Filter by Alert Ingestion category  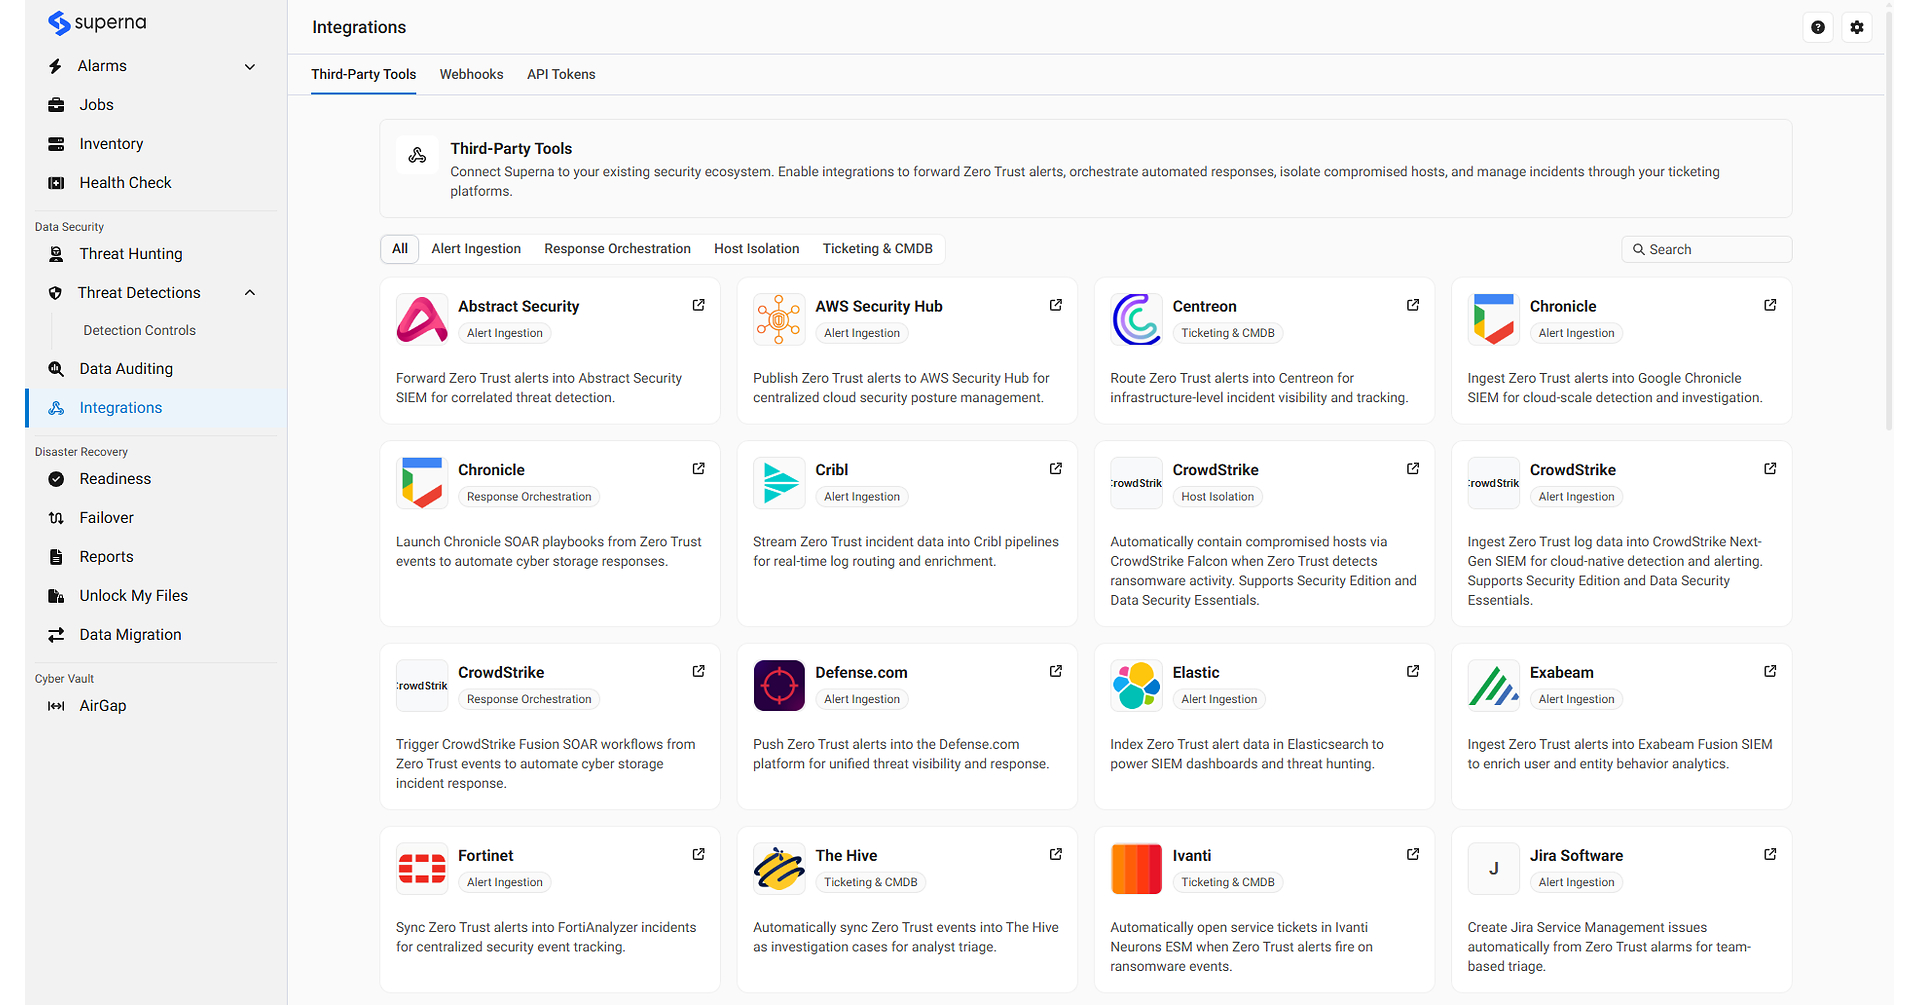[x=476, y=249]
